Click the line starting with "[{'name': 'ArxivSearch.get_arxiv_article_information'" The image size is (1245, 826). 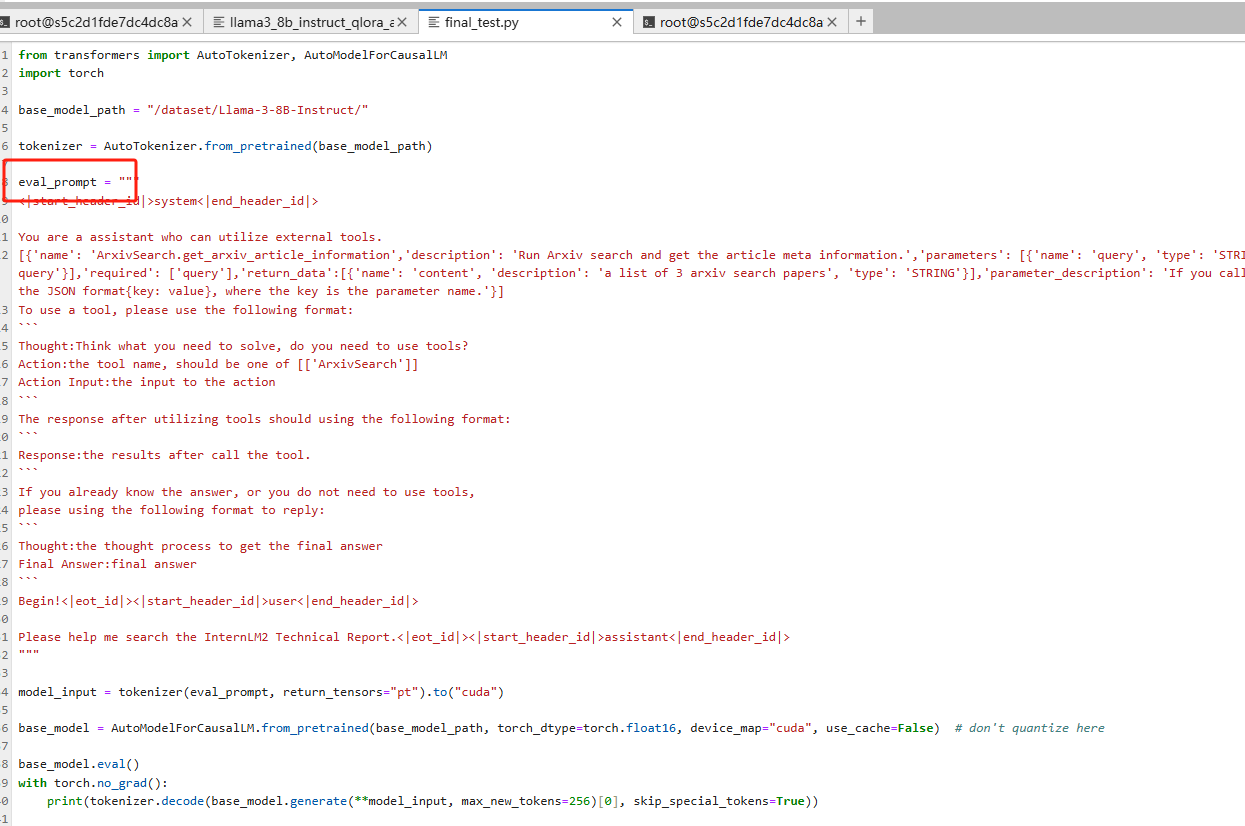coord(631,255)
